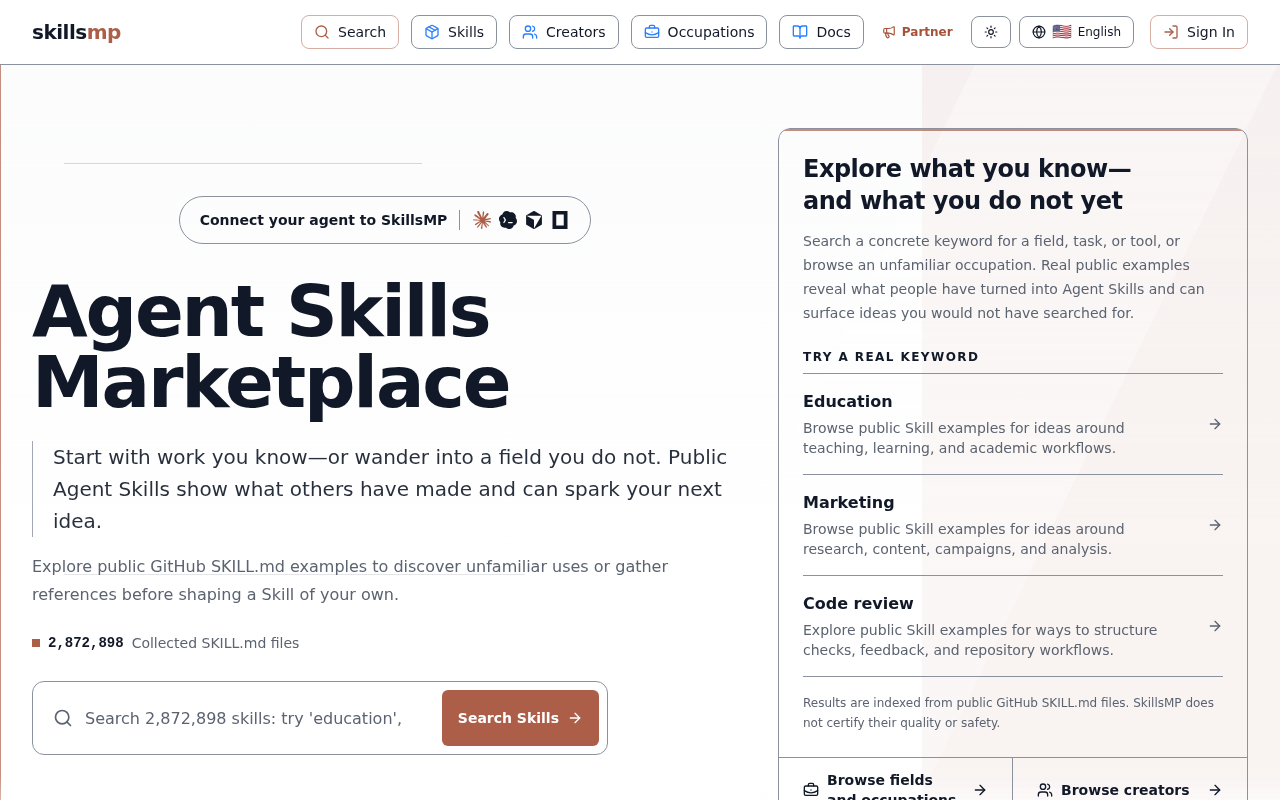Click the 2,872,898 collected files count
The height and width of the screenshot is (800, 1280).
(x=86, y=643)
